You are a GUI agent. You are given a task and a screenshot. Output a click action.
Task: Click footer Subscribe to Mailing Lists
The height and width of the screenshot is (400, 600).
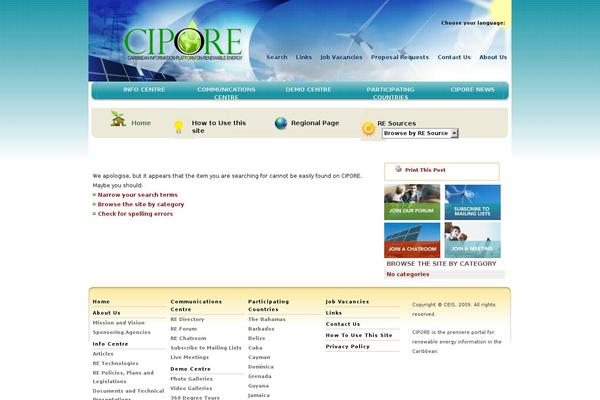coord(206,348)
